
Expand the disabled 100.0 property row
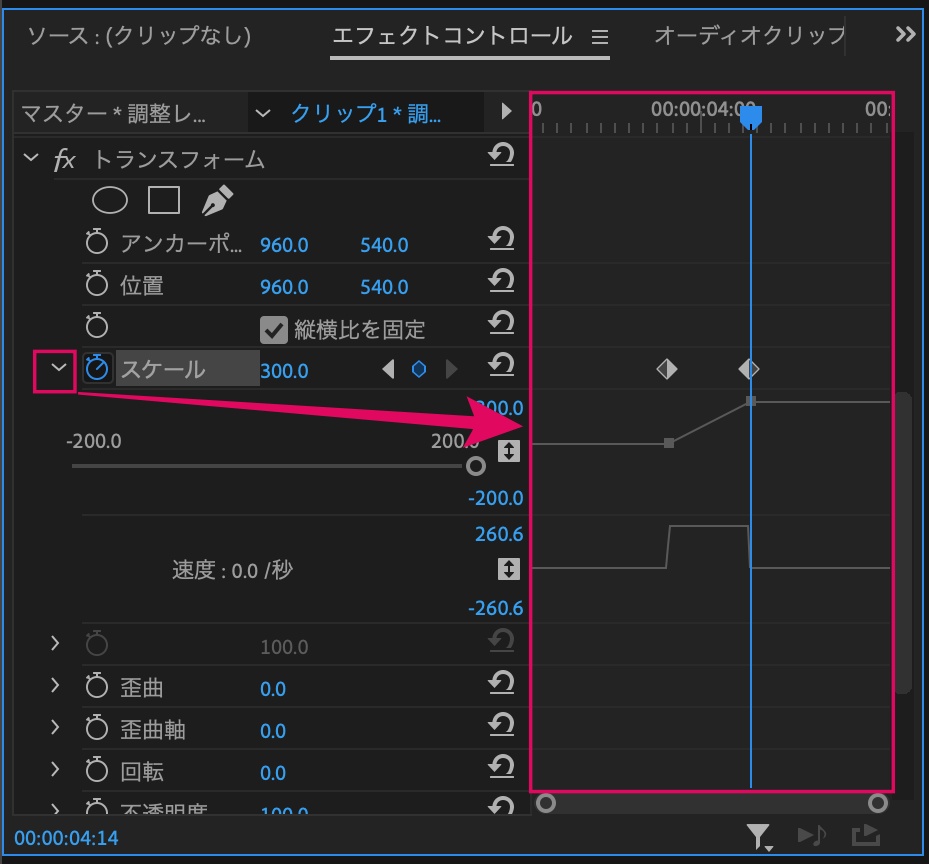coord(55,643)
